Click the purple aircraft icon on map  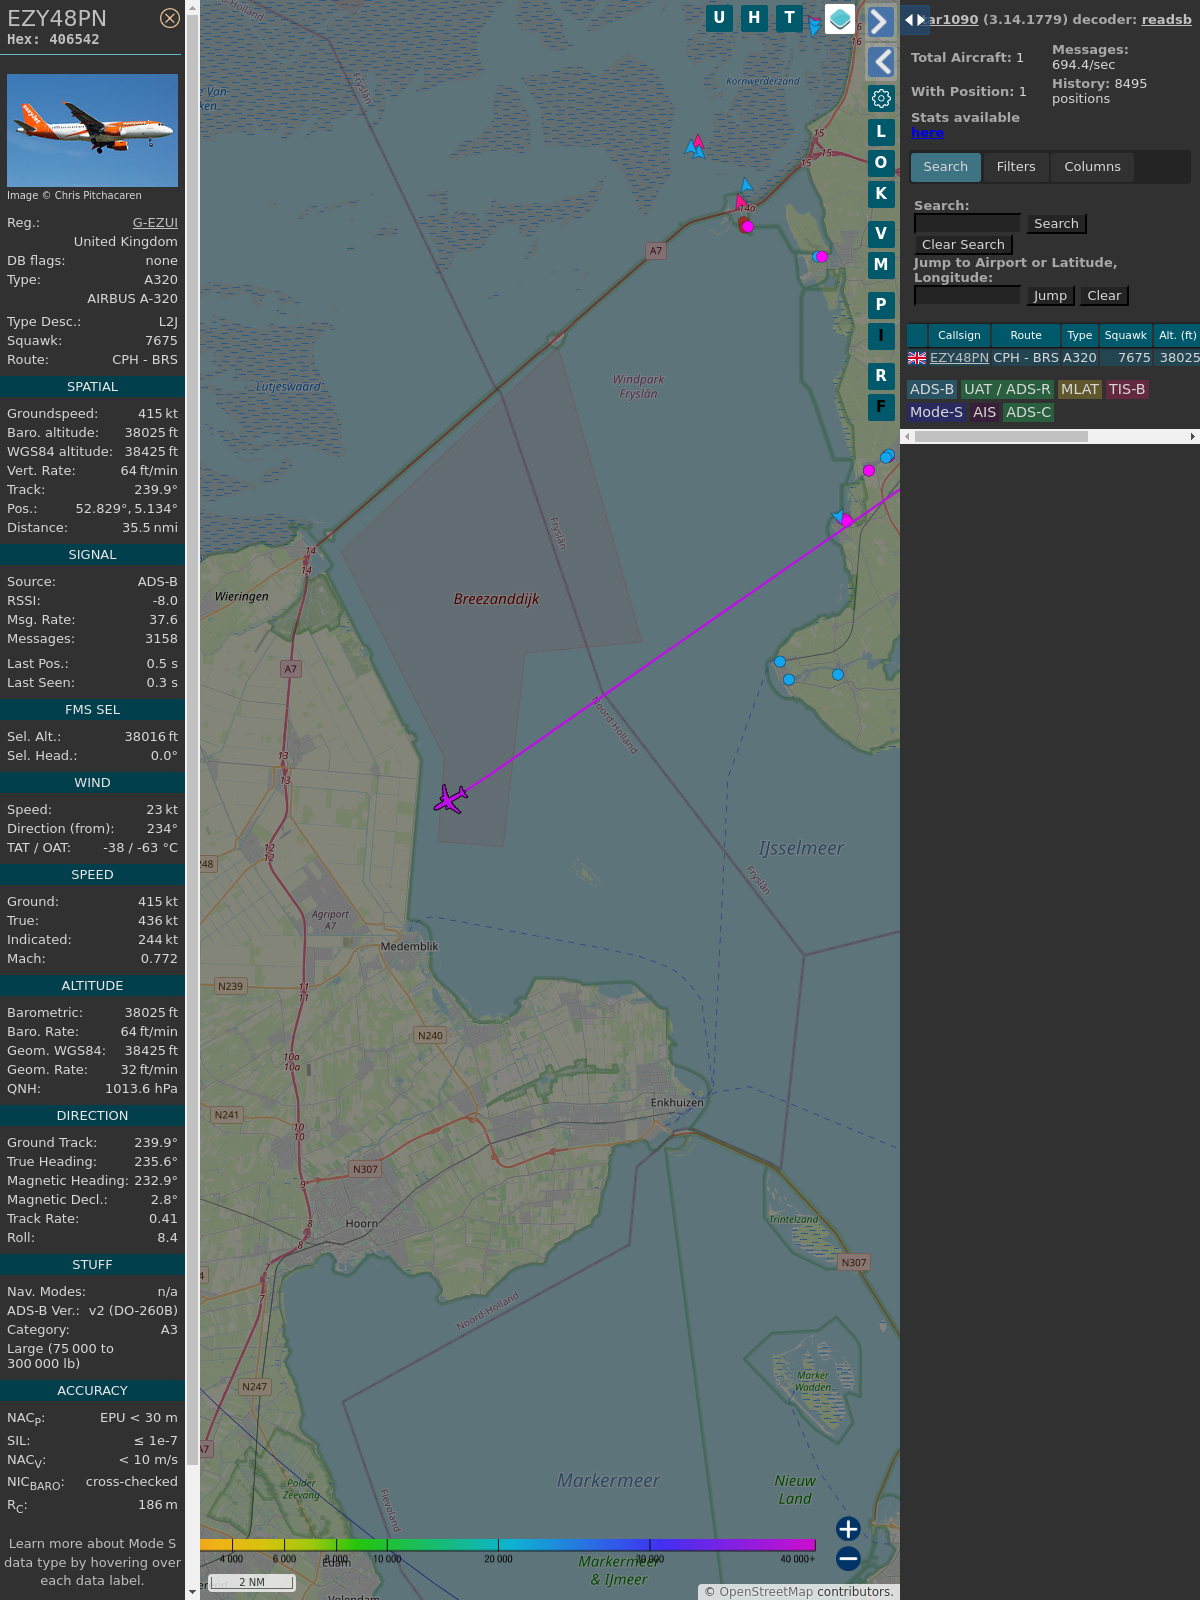[x=451, y=799]
